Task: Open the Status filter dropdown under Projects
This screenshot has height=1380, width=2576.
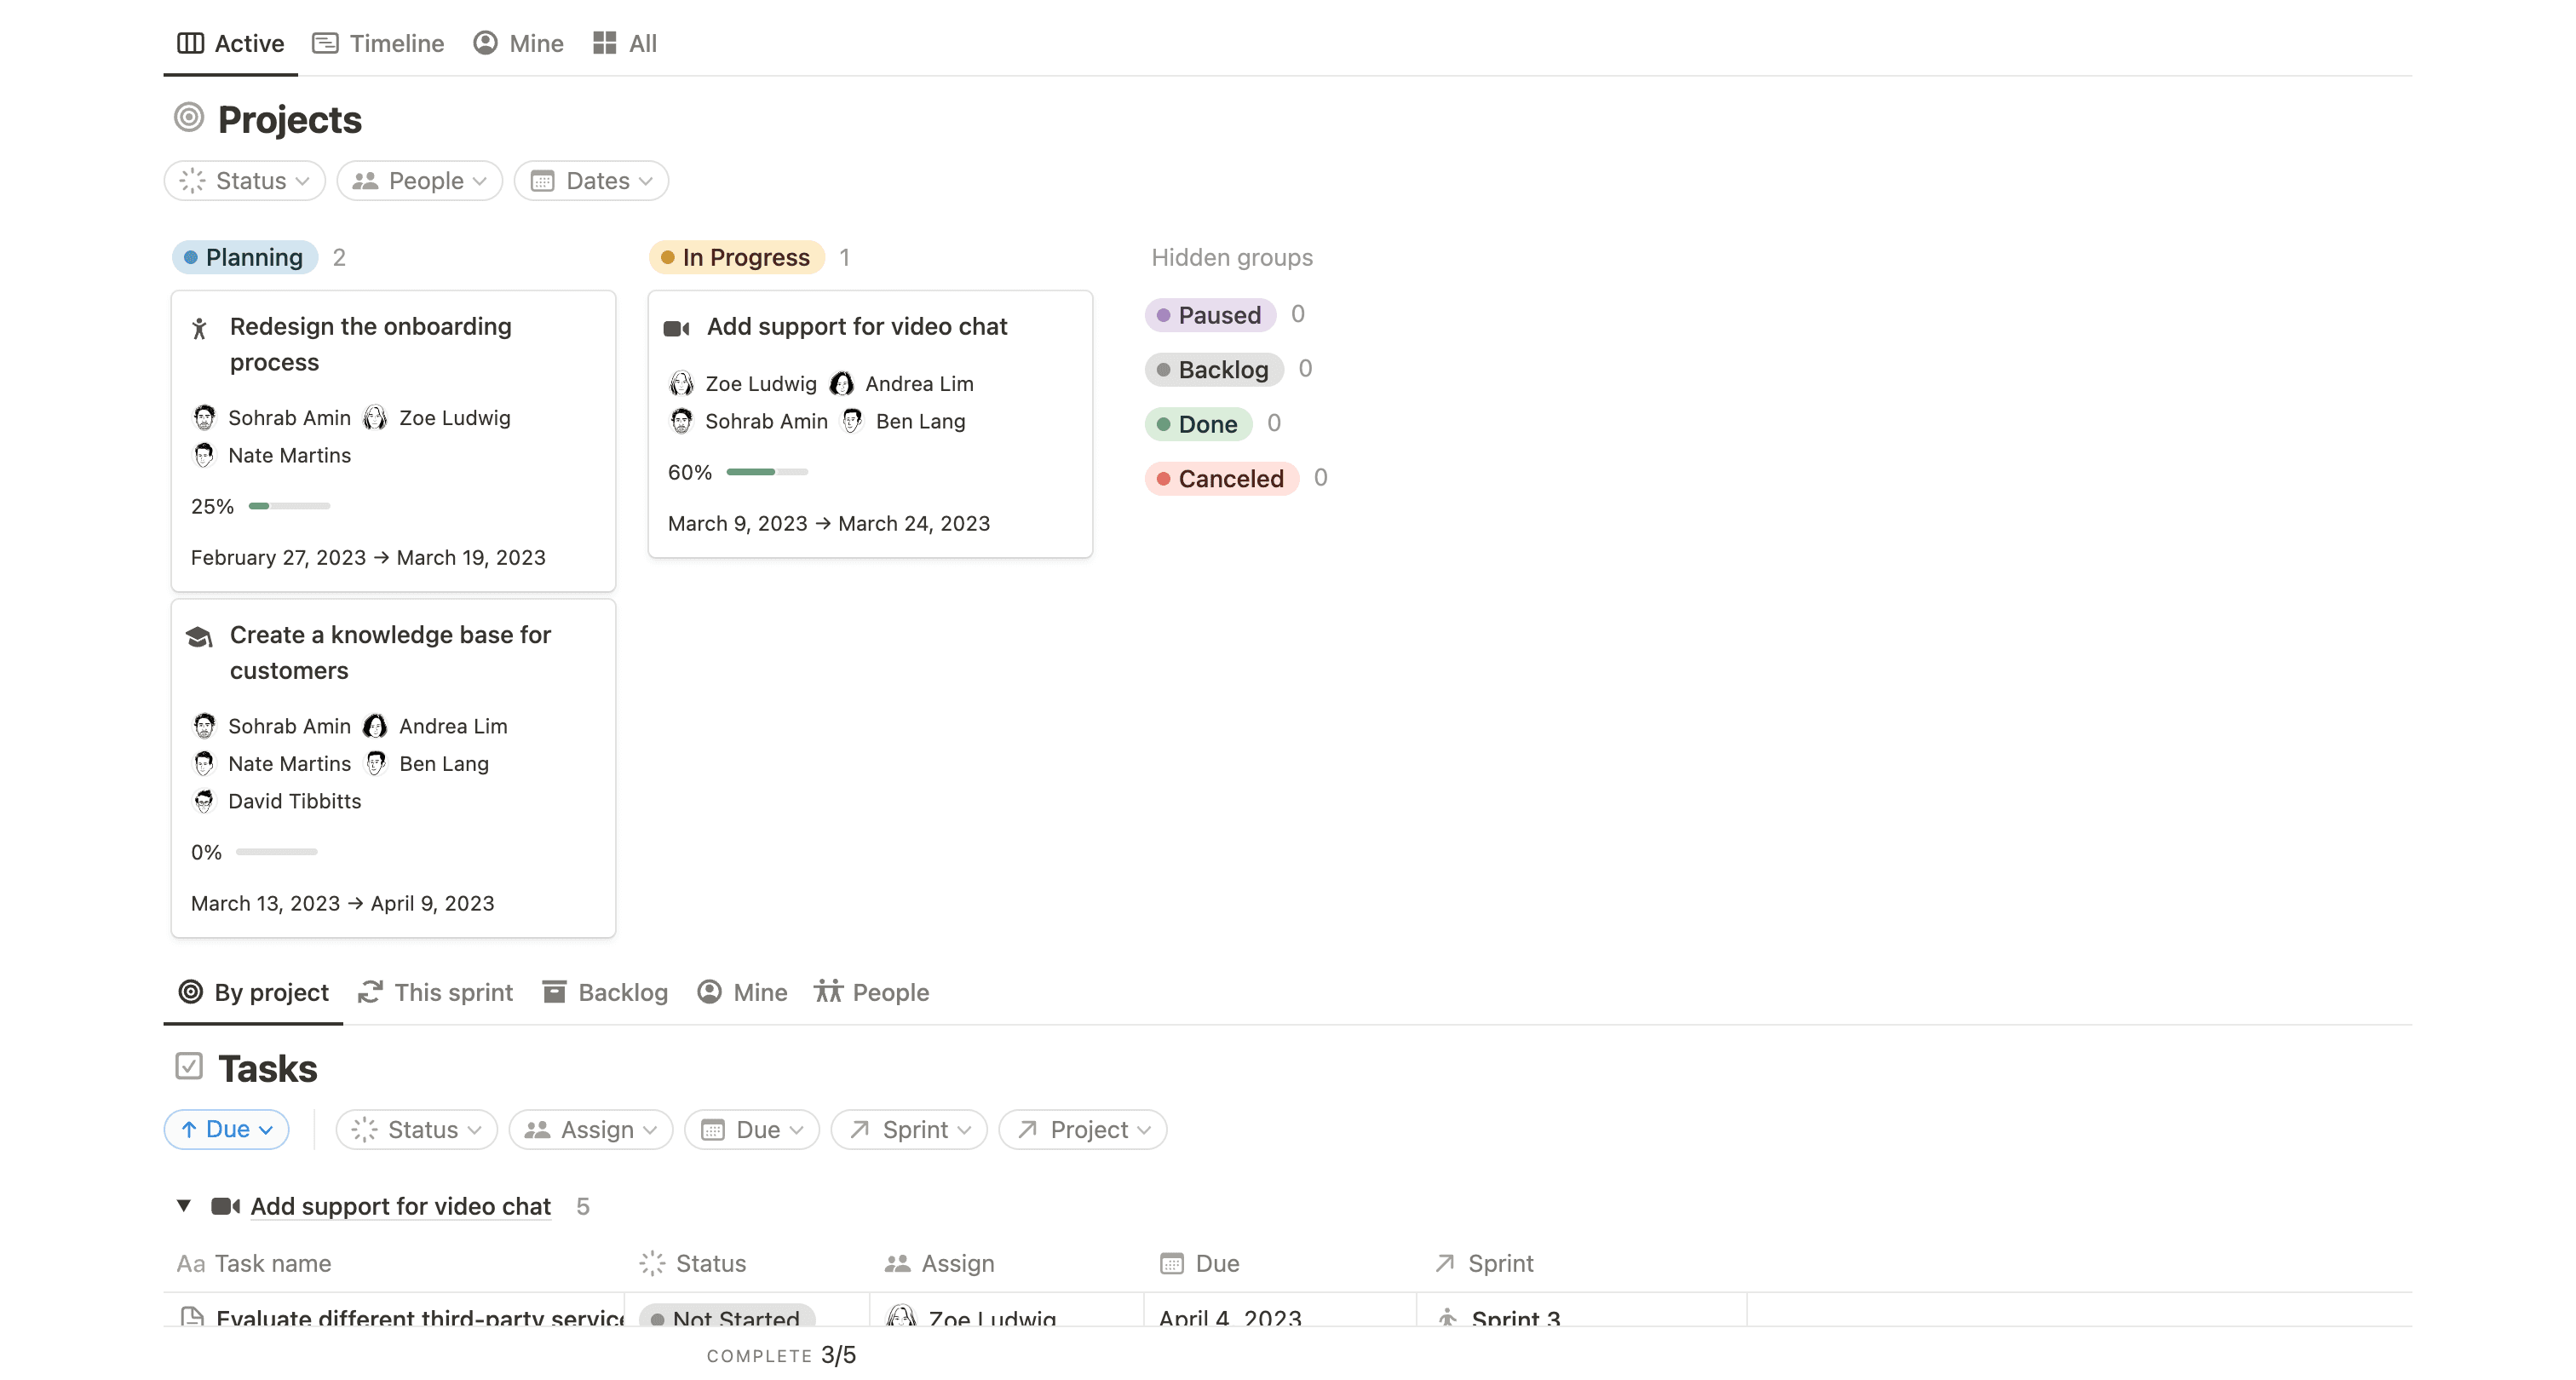Action: [244, 180]
